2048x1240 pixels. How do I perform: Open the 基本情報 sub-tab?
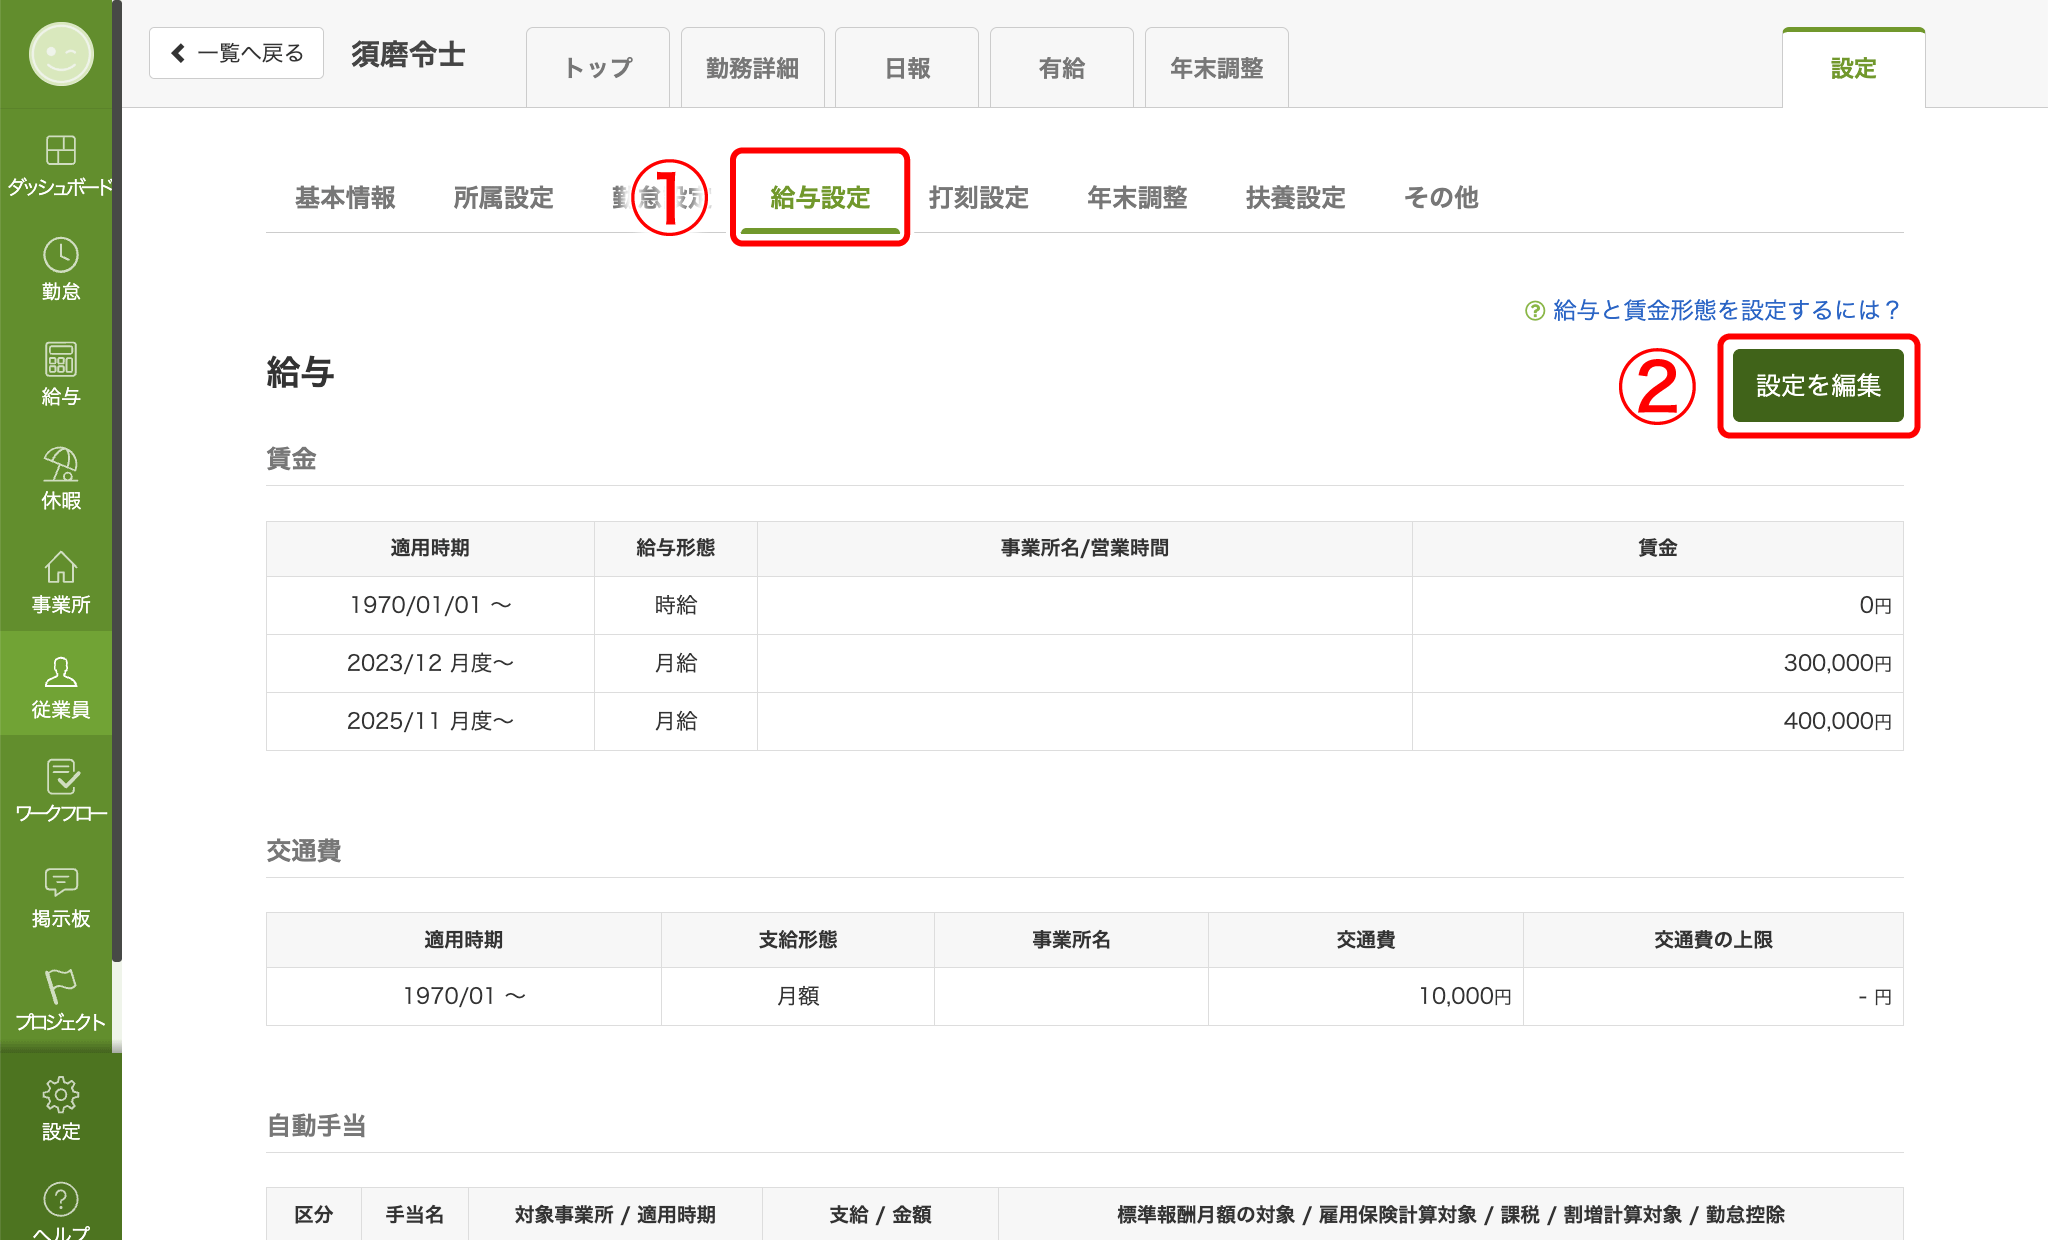(x=345, y=198)
